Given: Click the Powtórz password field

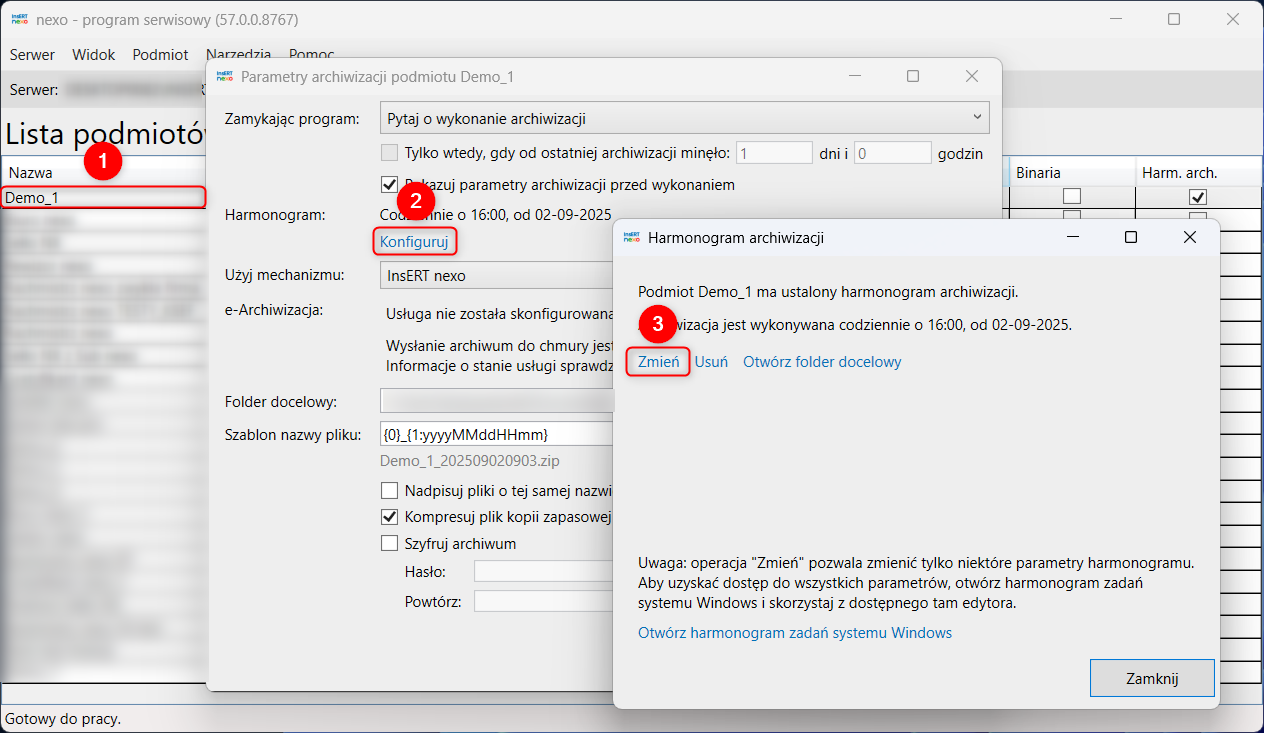Looking at the screenshot, I should tap(544, 600).
